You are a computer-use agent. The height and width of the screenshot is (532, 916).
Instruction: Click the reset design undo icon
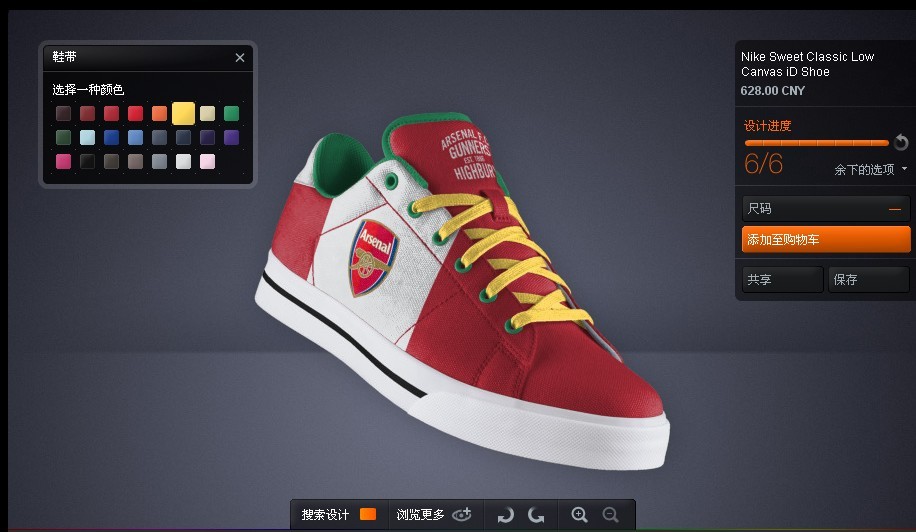pos(901,143)
